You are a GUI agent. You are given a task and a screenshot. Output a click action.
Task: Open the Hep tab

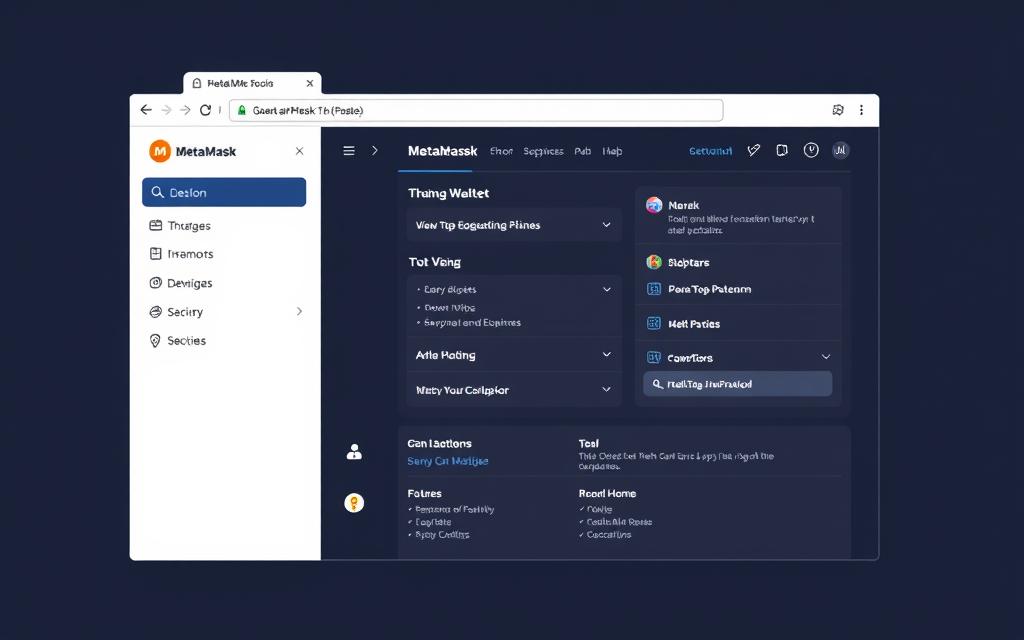[x=612, y=151]
